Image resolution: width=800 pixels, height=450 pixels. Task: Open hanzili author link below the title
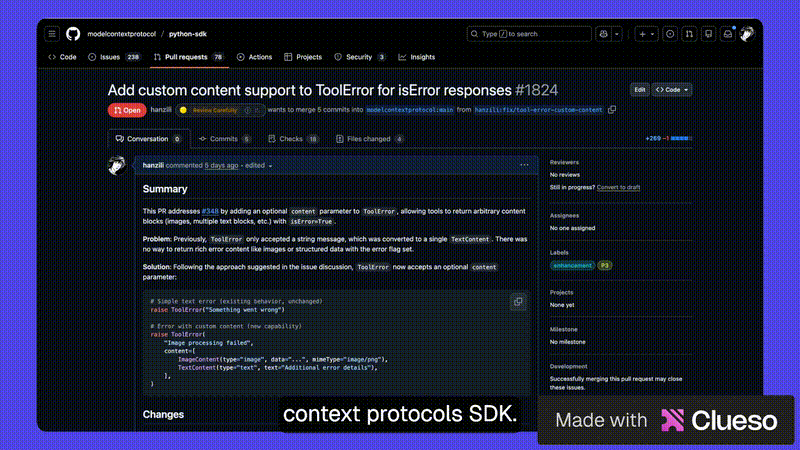click(161, 110)
